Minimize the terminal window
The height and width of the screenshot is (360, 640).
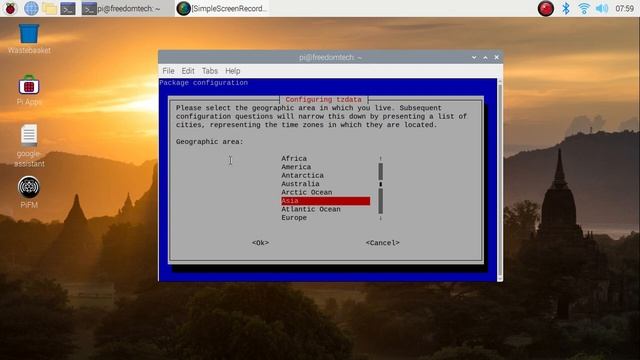click(x=474, y=58)
